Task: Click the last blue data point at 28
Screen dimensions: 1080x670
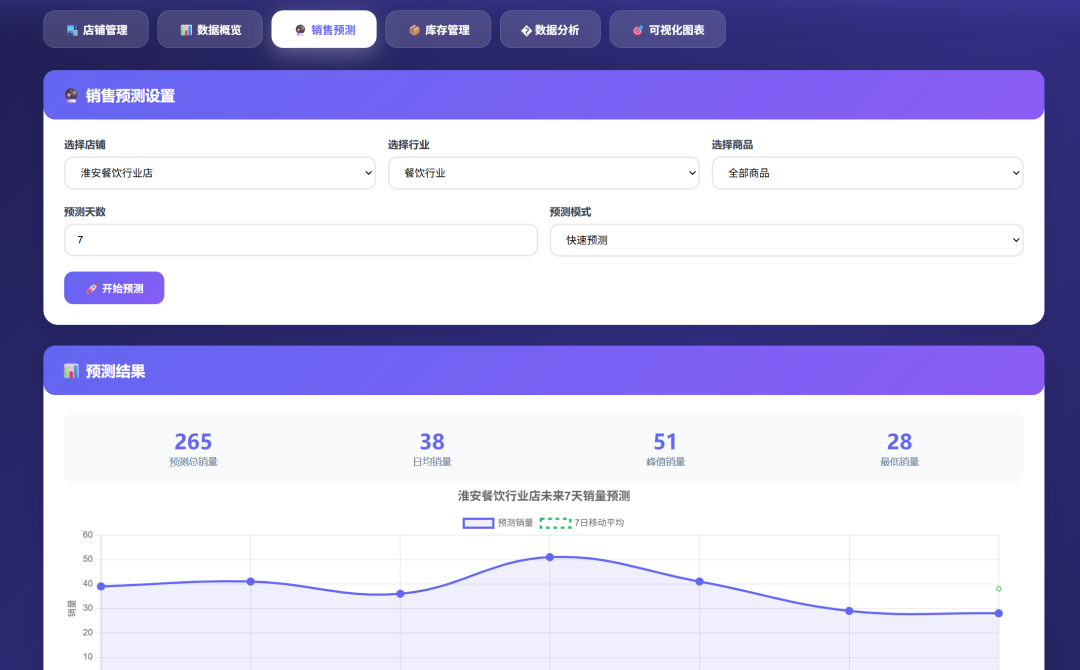Action: pyautogui.click(x=999, y=614)
